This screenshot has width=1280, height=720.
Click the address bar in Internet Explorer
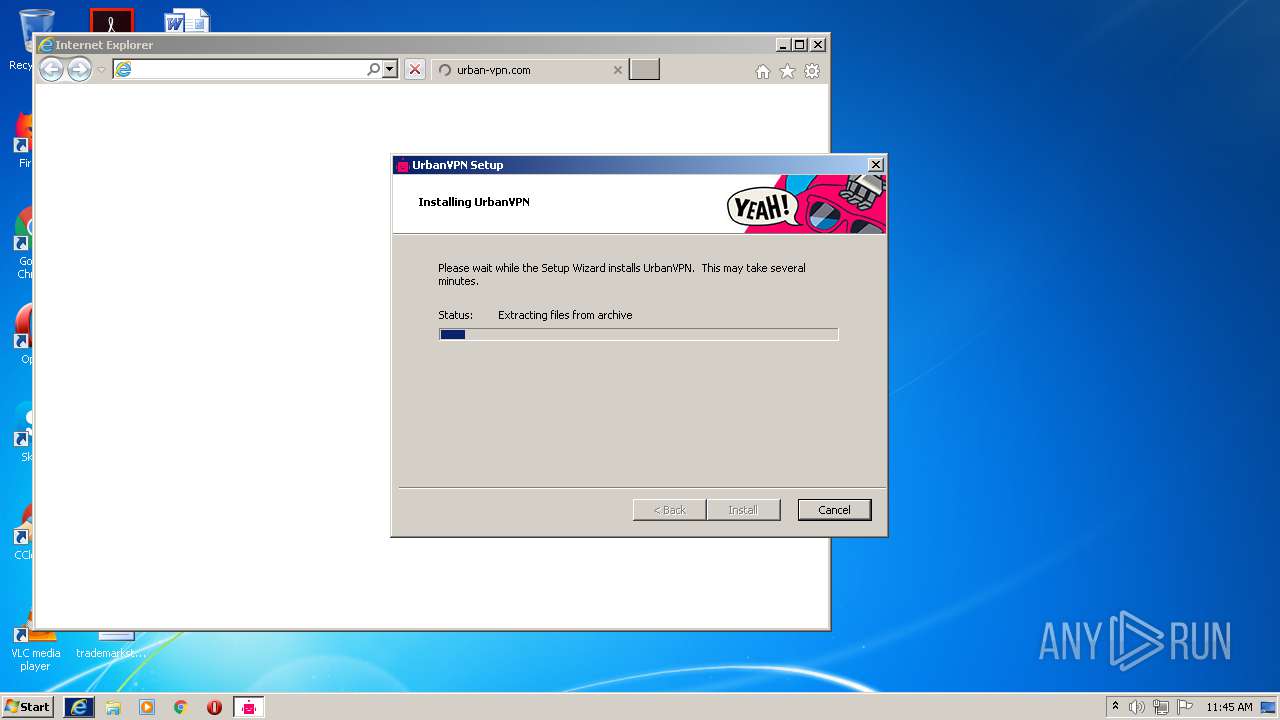[239, 69]
